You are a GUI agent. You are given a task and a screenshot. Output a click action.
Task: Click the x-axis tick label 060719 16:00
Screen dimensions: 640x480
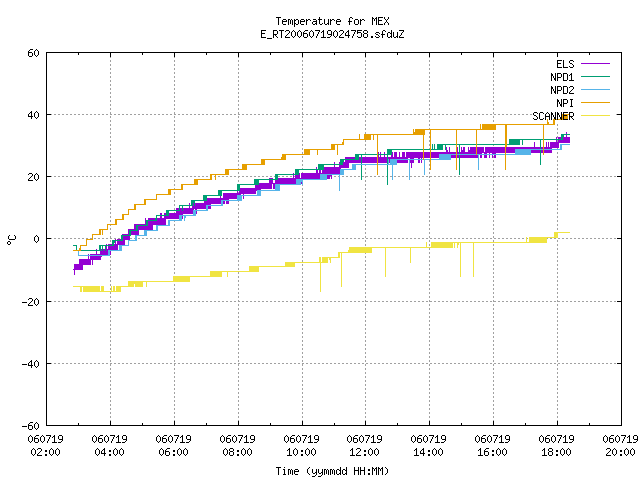click(x=492, y=446)
